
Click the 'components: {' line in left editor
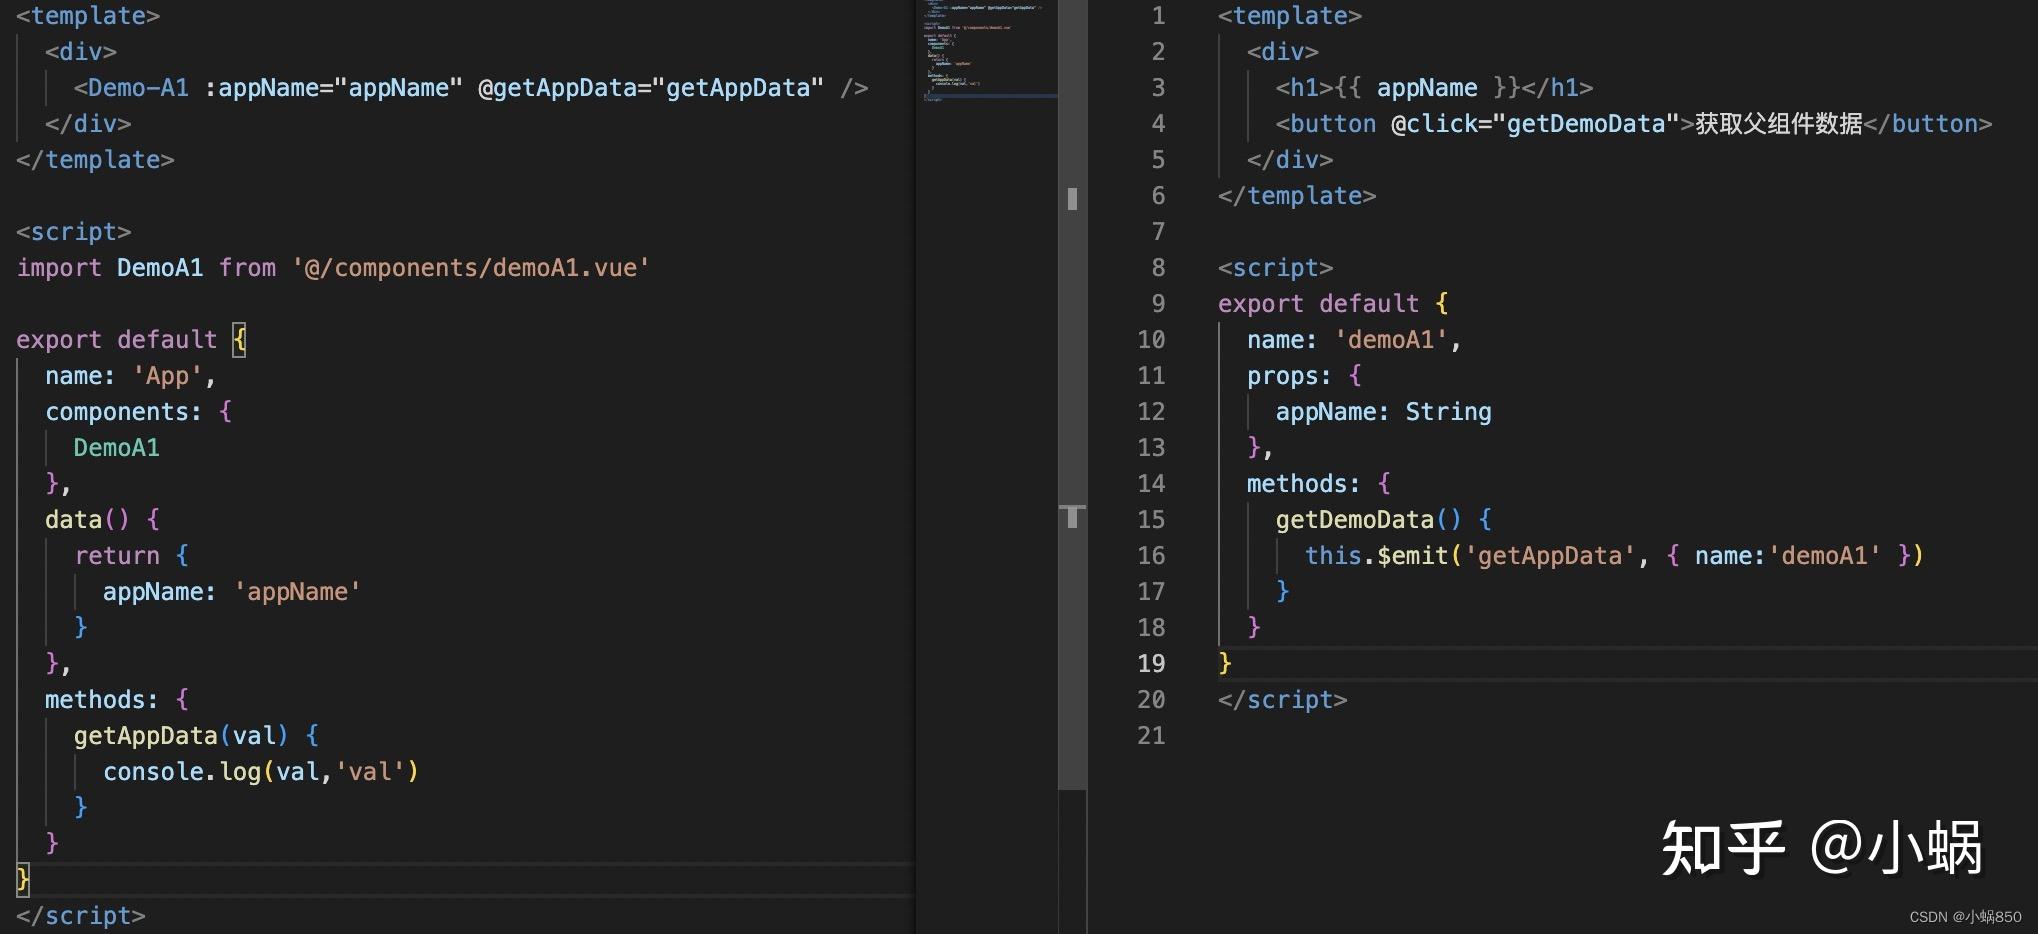(138, 412)
